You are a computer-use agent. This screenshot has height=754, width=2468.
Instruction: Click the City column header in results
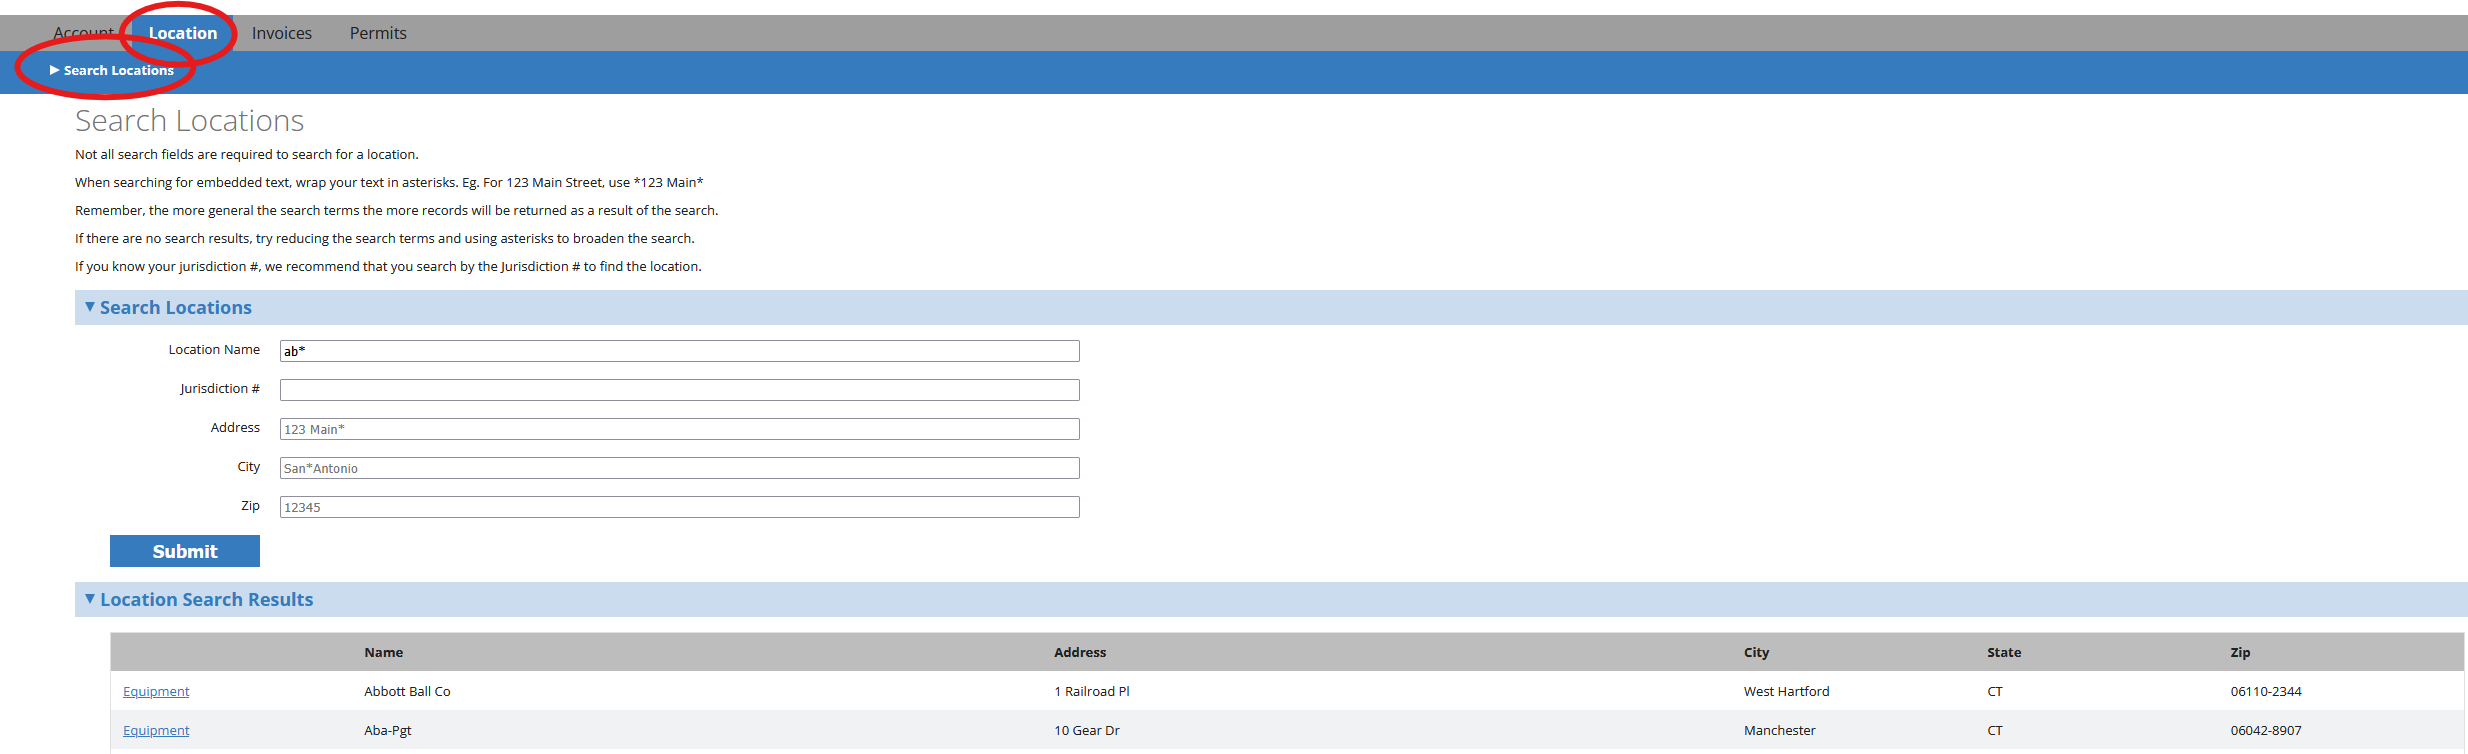(x=1756, y=653)
